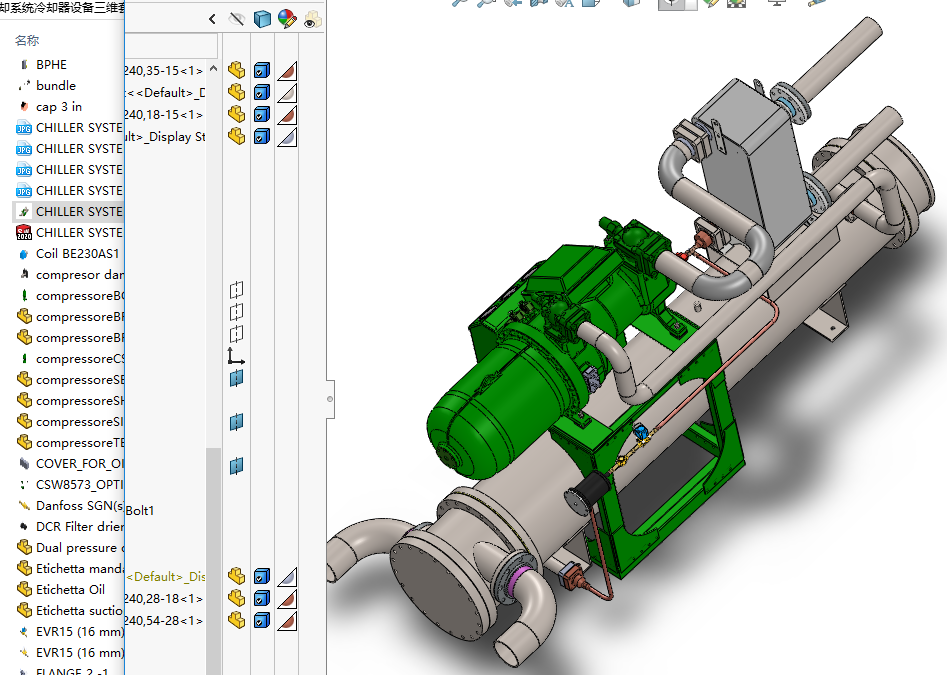Image resolution: width=947 pixels, height=675 pixels.
Task: Toggle visibility icon for 240,35-15<1> row
Action: [236, 70]
